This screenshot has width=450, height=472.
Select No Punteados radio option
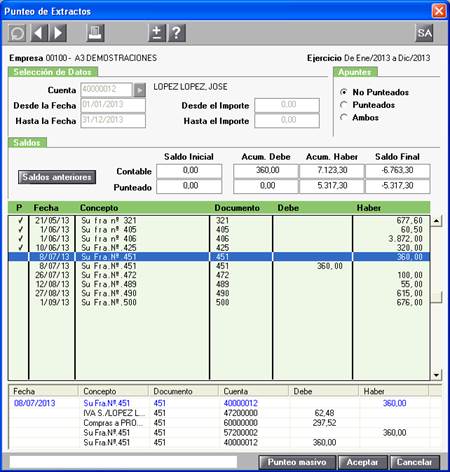coord(343,92)
